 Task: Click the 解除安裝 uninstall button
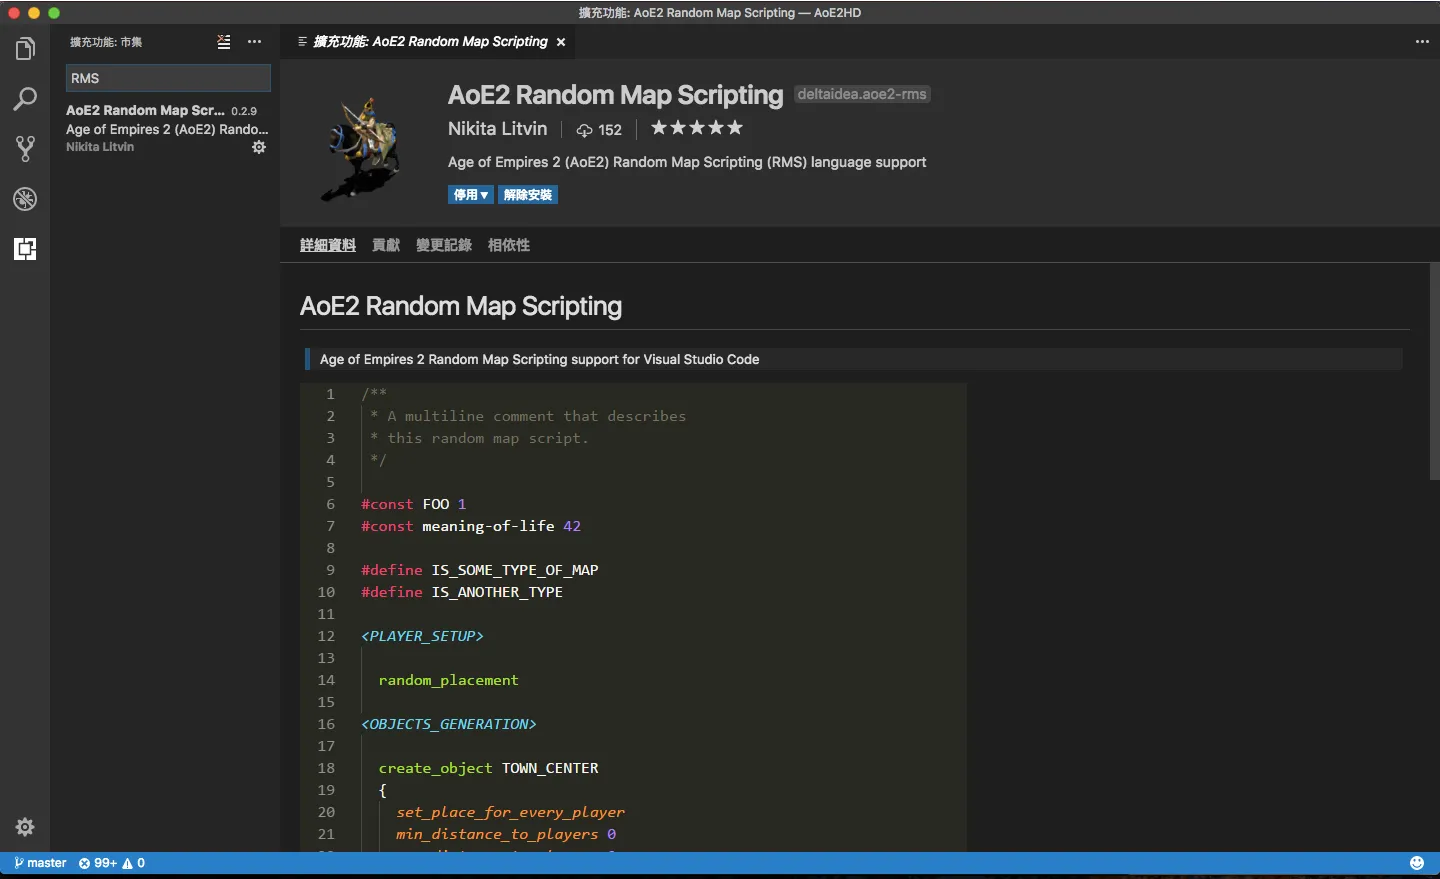[527, 194]
